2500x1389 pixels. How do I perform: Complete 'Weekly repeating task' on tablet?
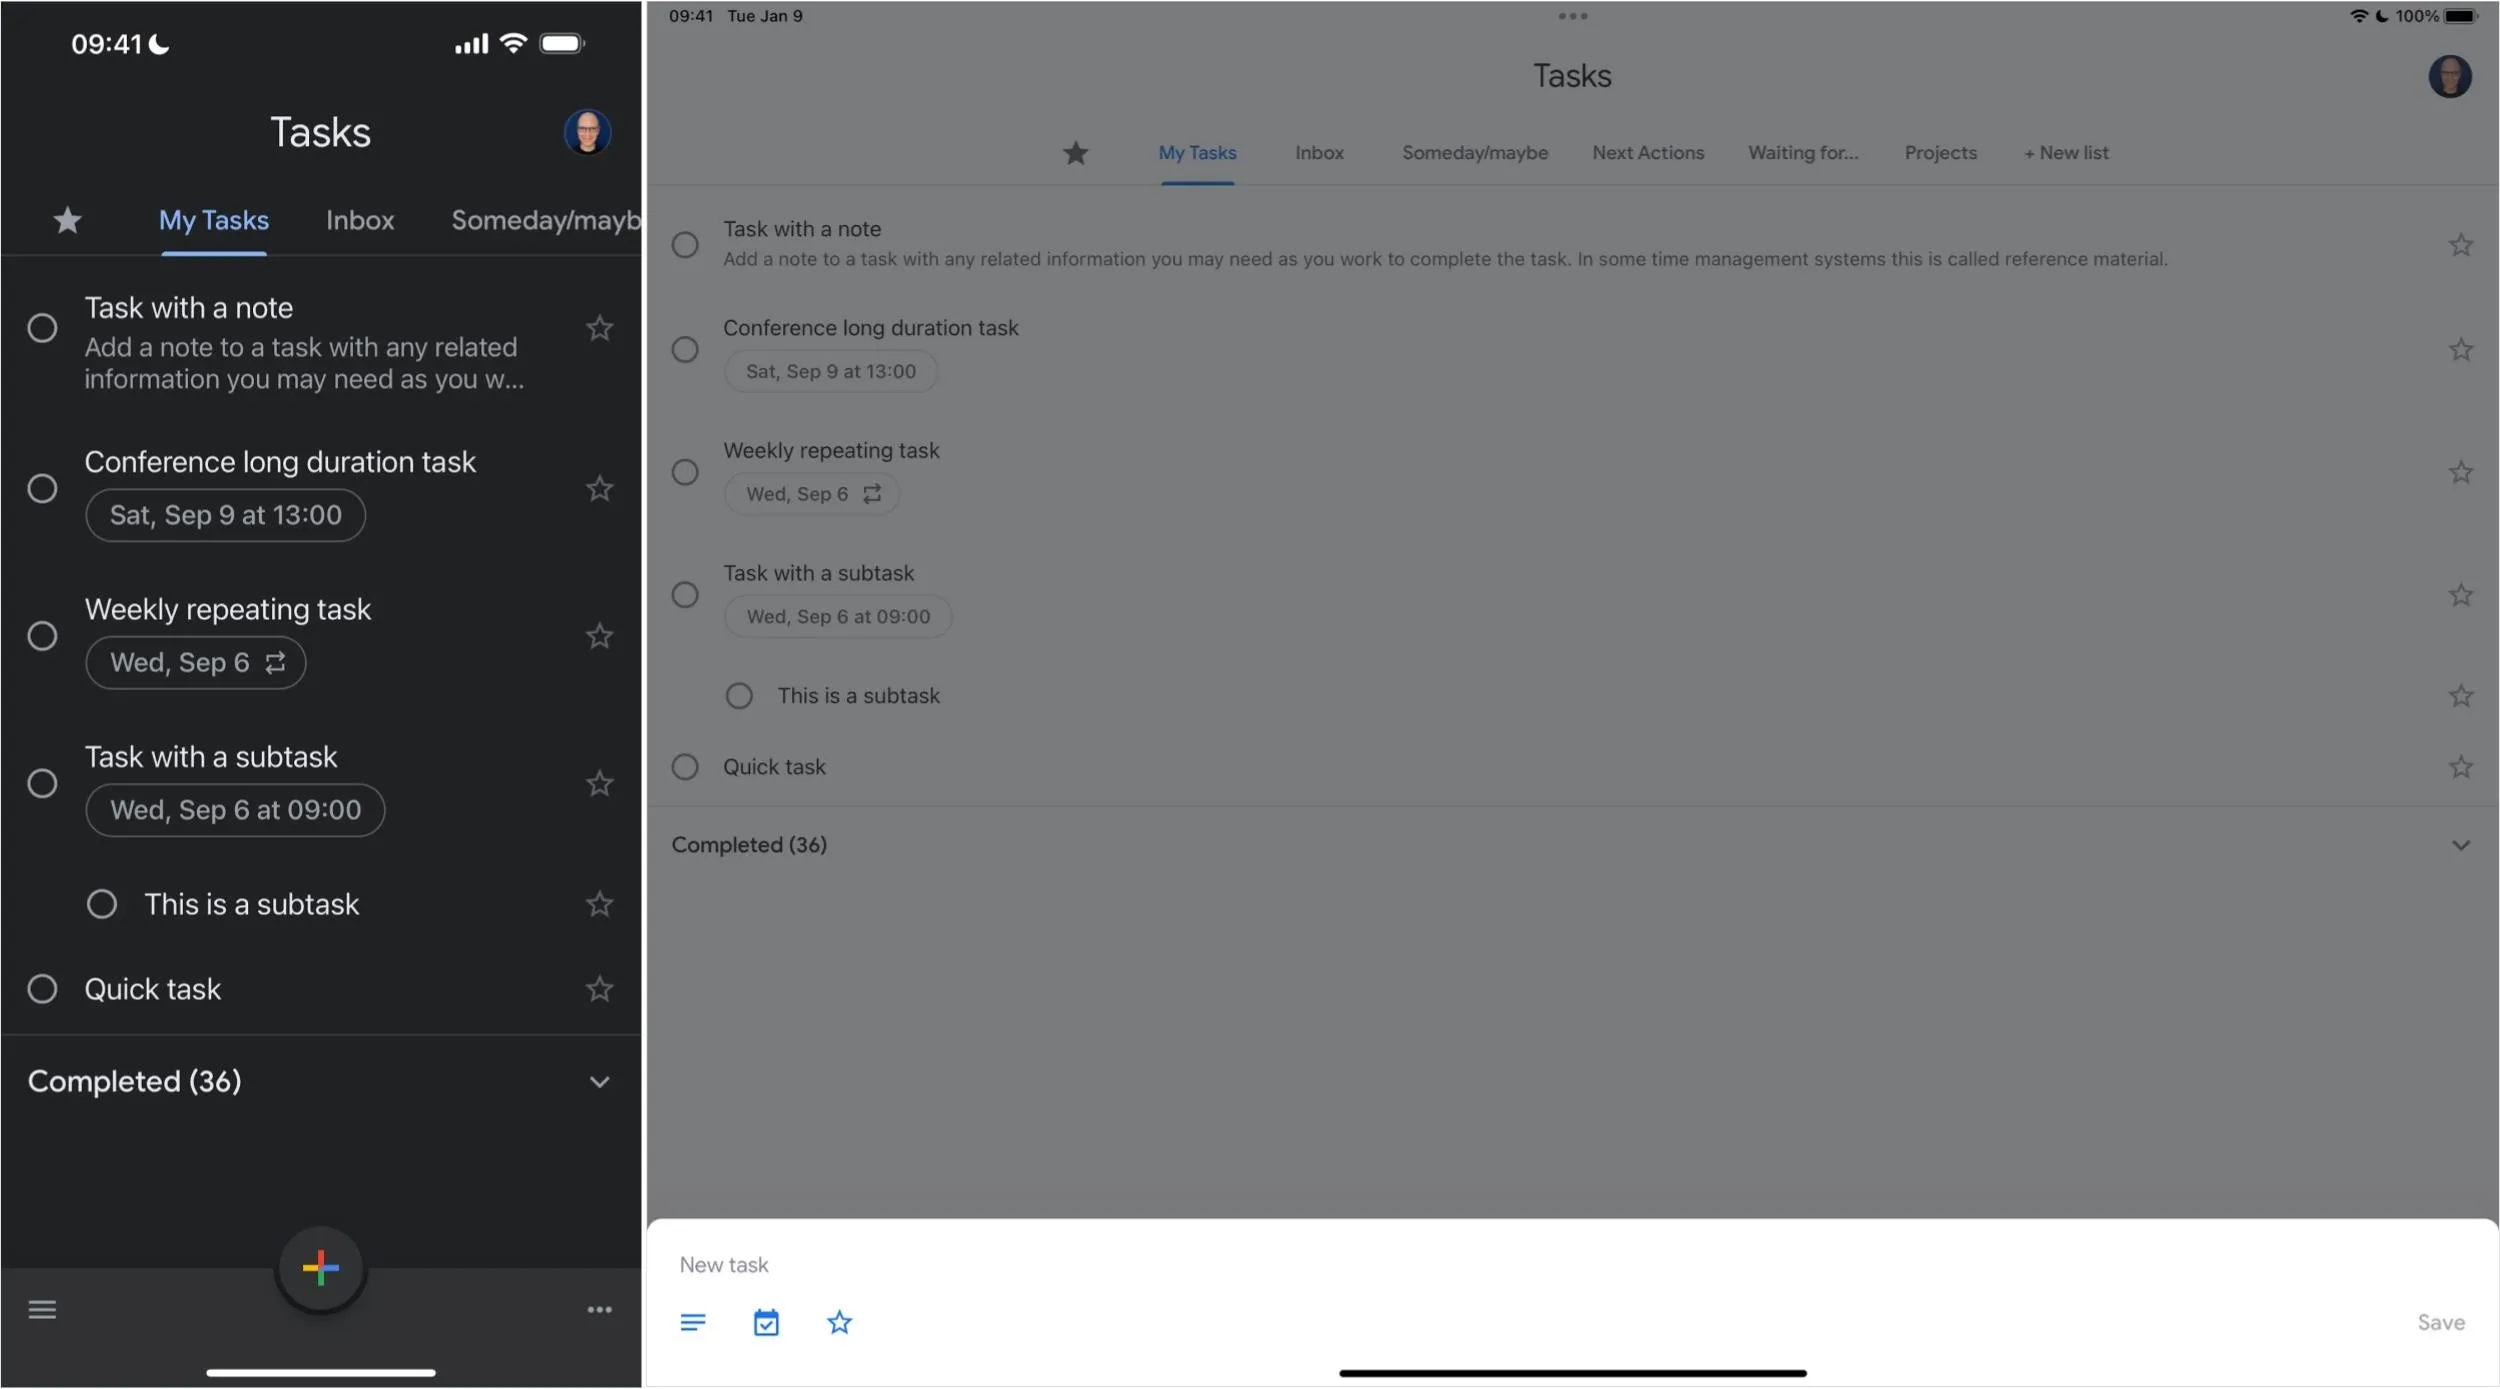685,472
